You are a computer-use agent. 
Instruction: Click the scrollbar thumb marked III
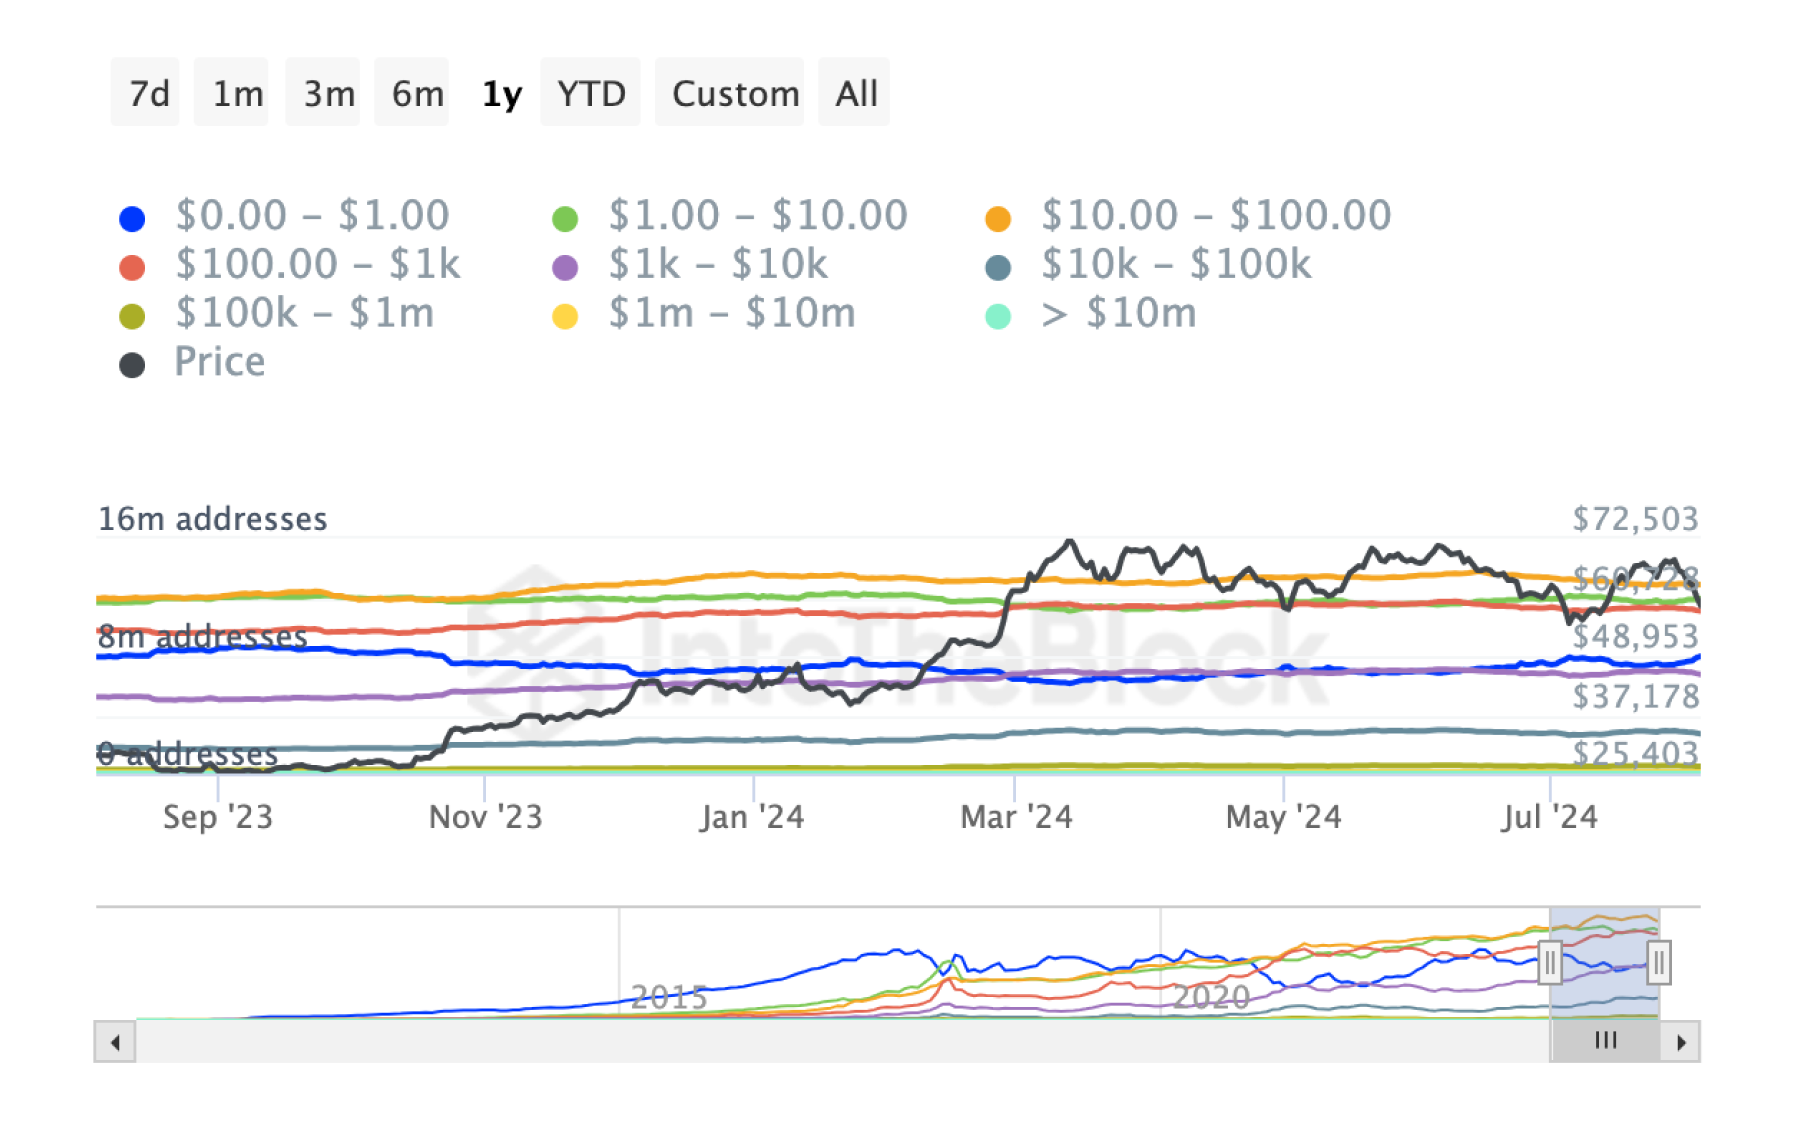click(1604, 1040)
